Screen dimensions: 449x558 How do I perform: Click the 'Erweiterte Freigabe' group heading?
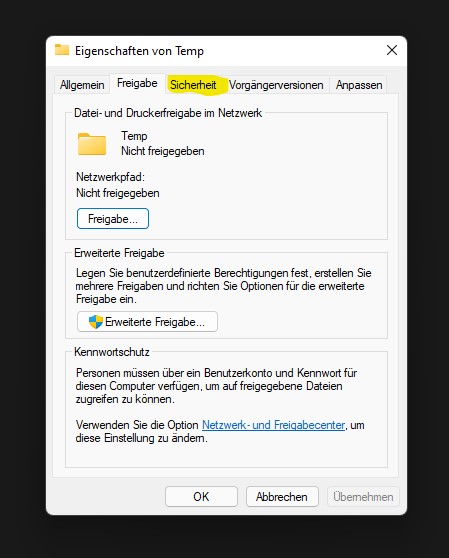click(x=119, y=253)
